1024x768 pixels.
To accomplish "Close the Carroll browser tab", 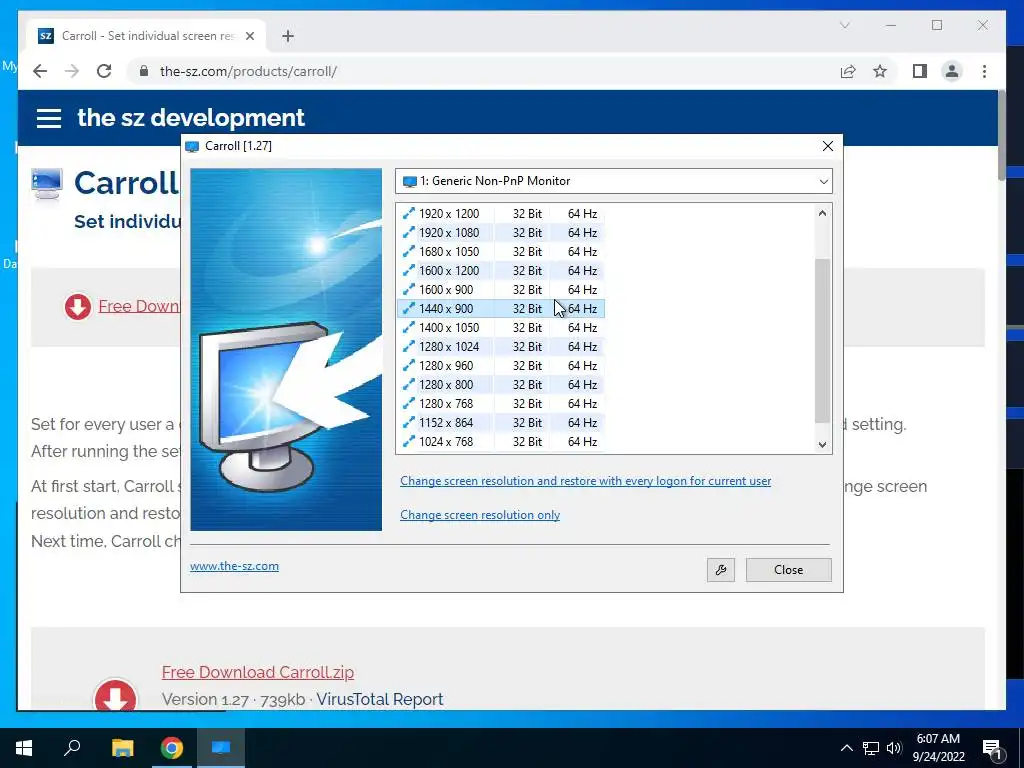I will click(249, 36).
